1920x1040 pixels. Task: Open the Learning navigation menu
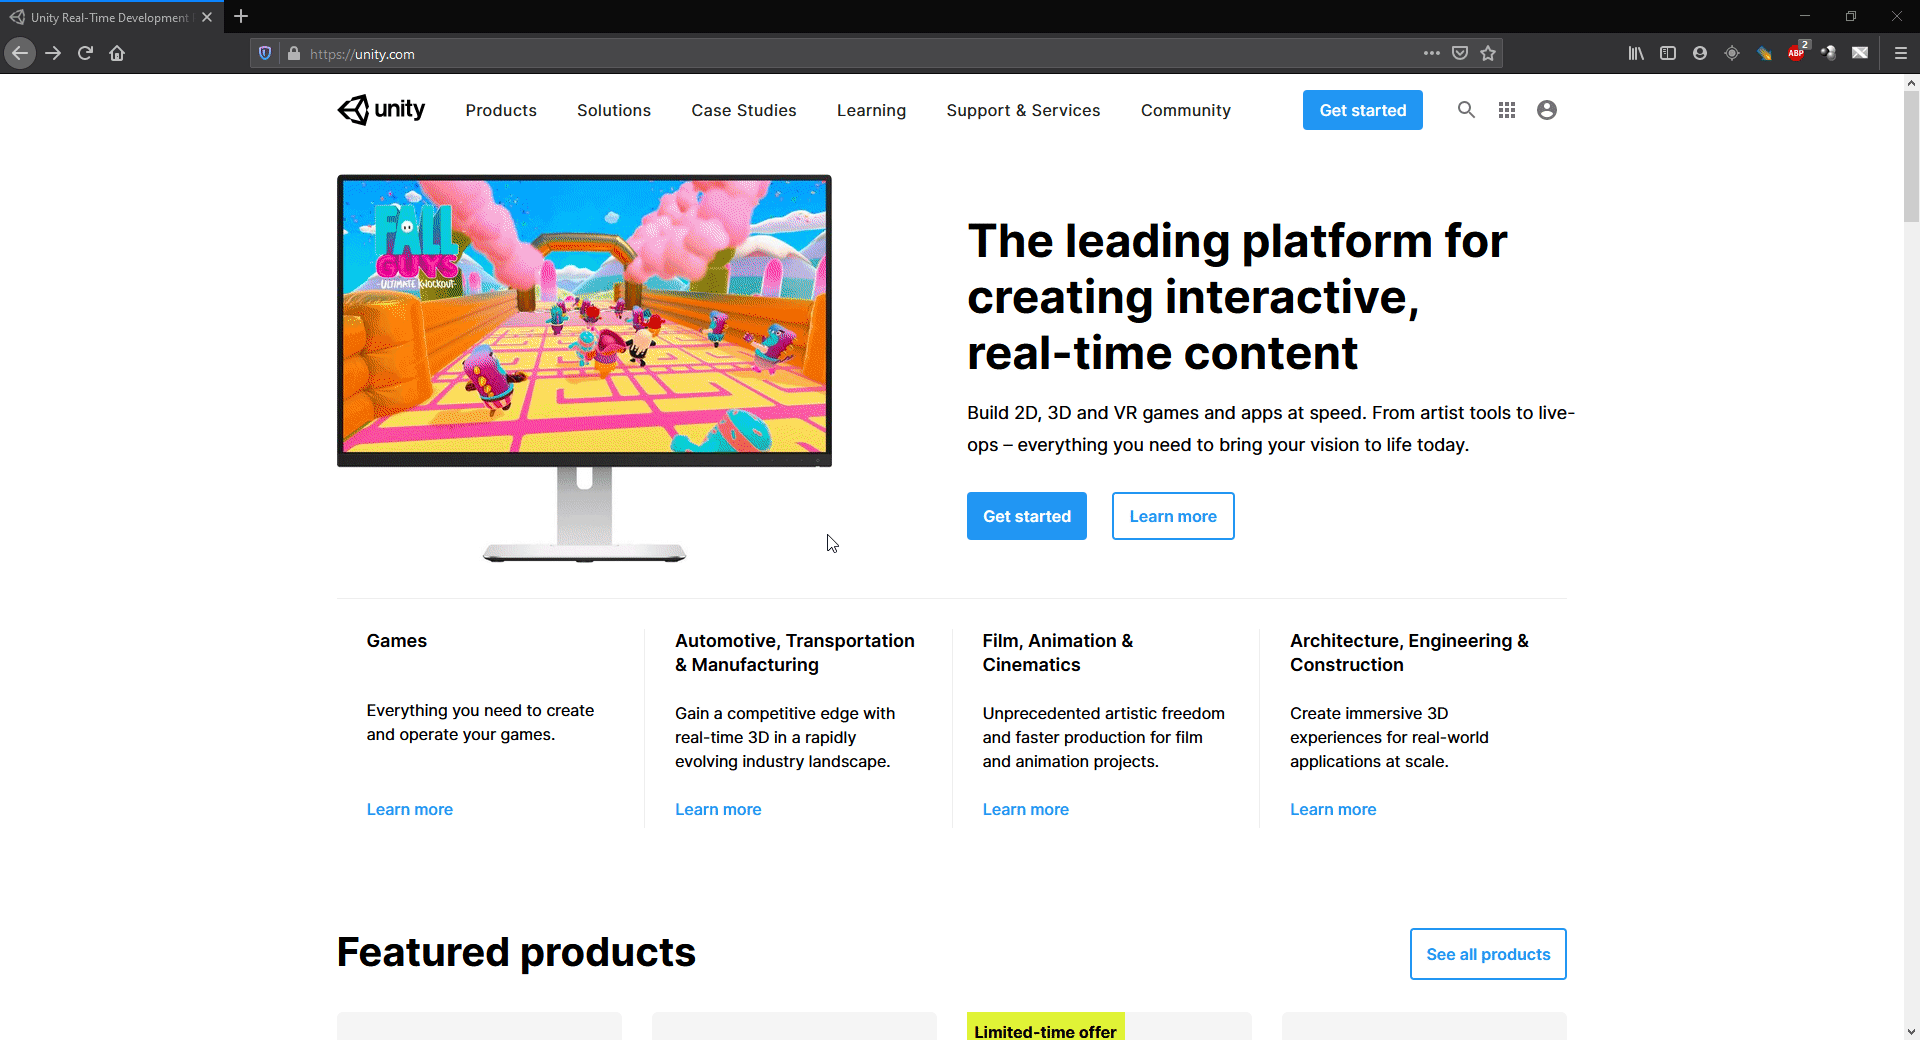(872, 110)
